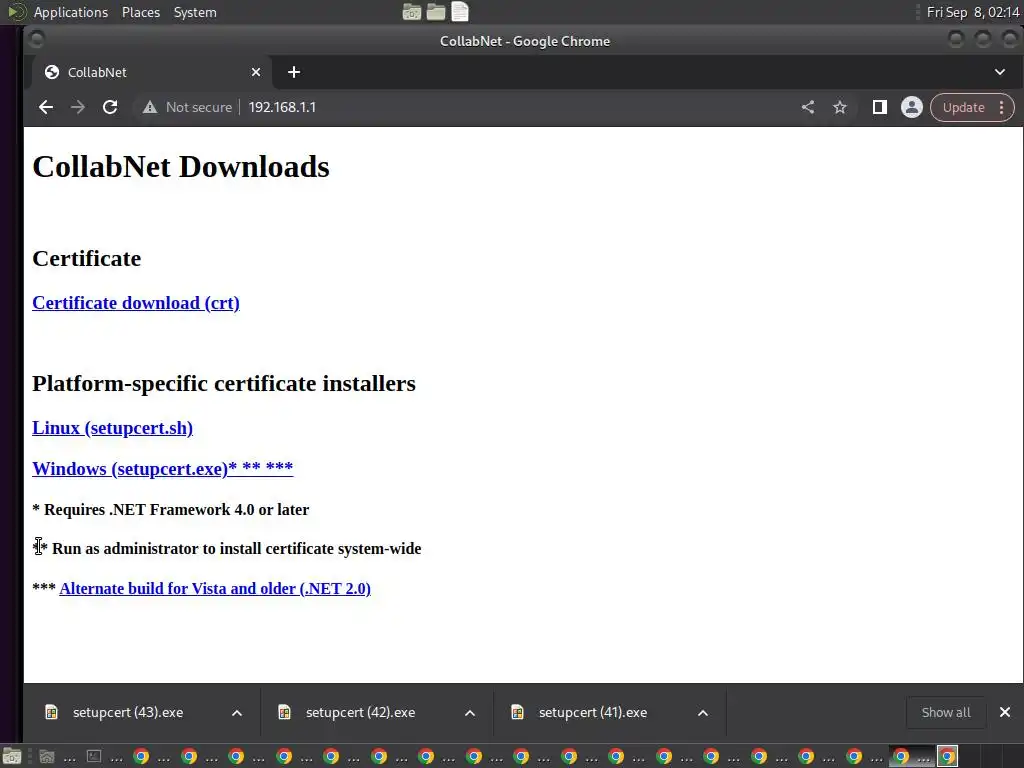
Task: Click the screenshot folder launcher in top panel
Action: pos(411,12)
